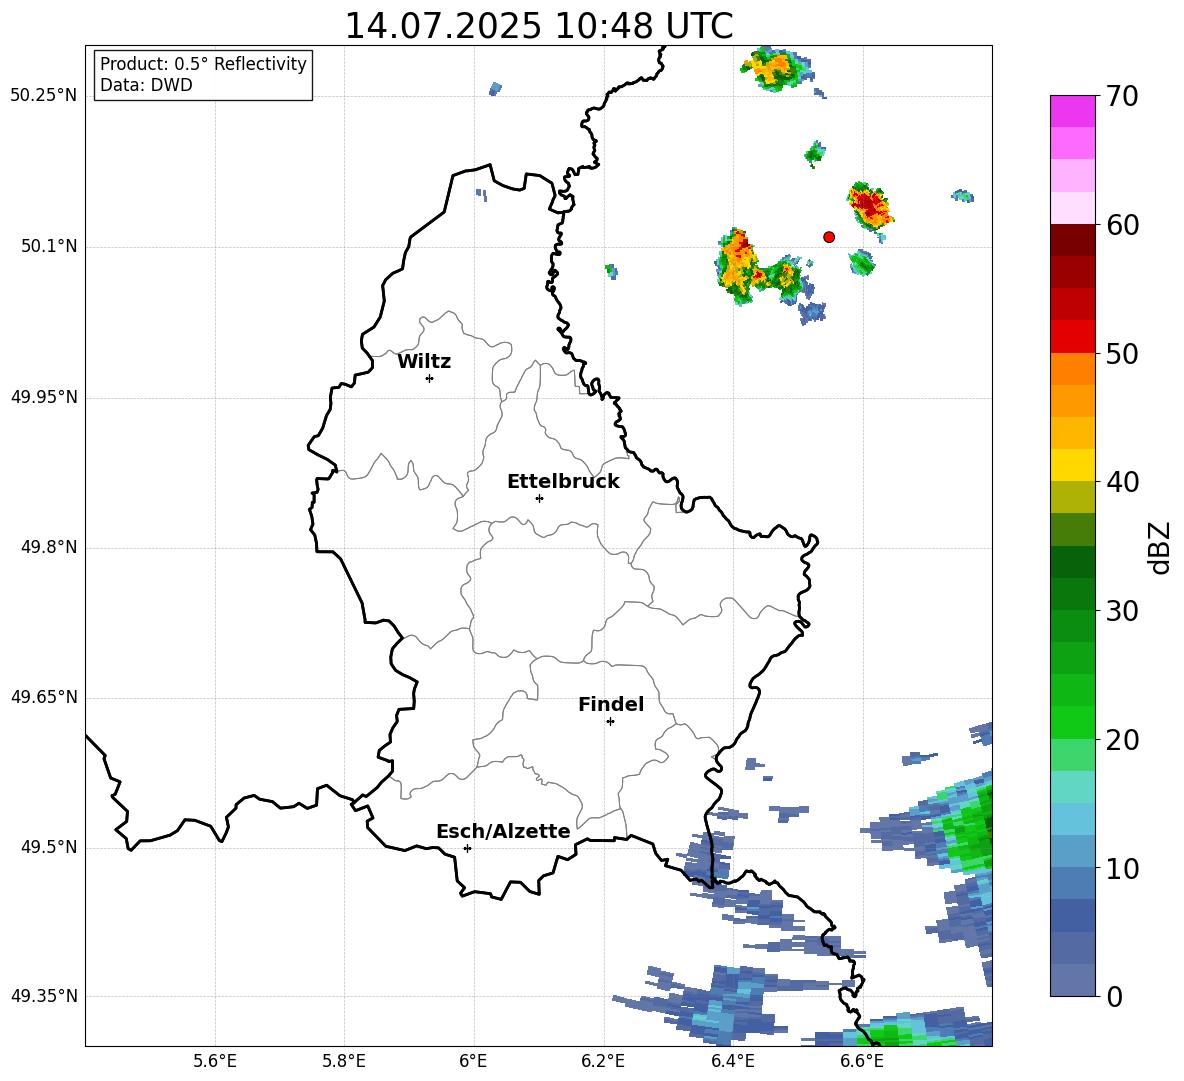
Task: Click the dark red colorbar segment below 60
Action: (x=1072, y=239)
